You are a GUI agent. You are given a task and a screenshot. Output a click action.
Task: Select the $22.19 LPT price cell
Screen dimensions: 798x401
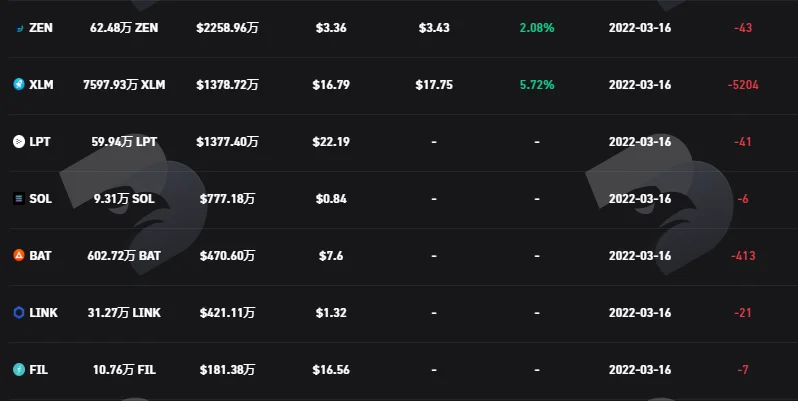tap(331, 141)
